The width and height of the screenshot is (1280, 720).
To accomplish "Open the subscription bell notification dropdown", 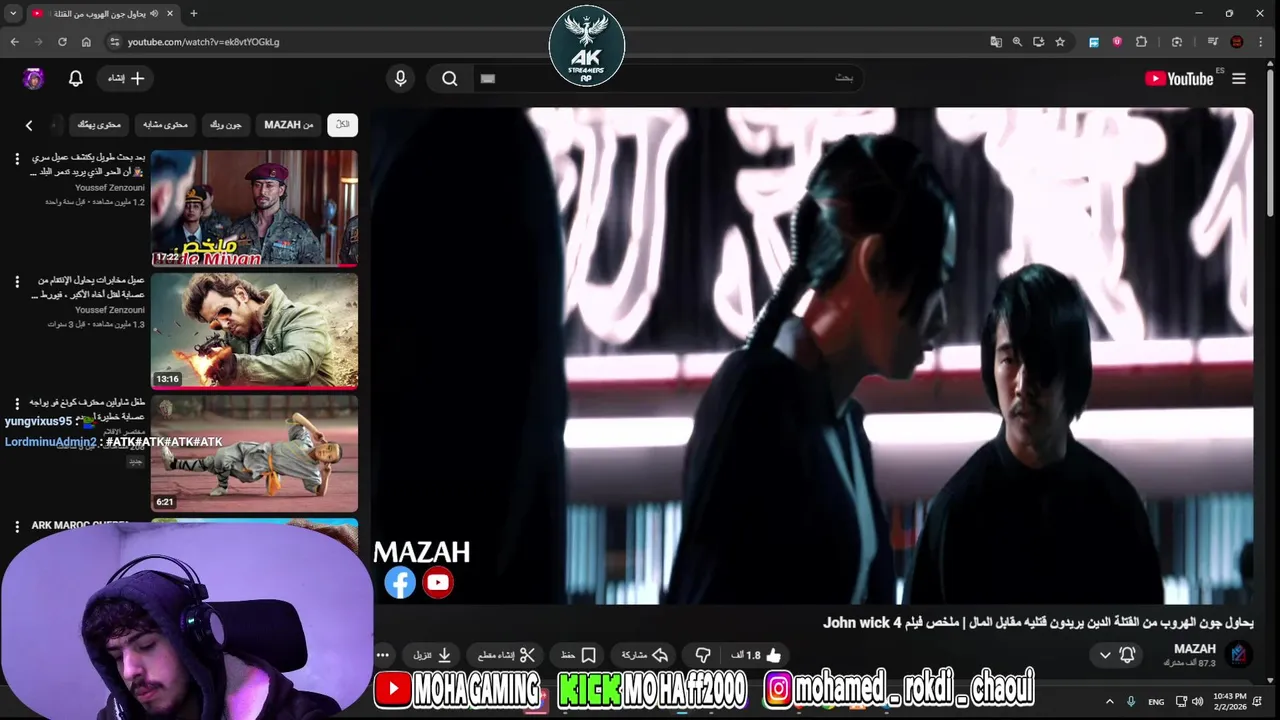I will (1117, 655).
